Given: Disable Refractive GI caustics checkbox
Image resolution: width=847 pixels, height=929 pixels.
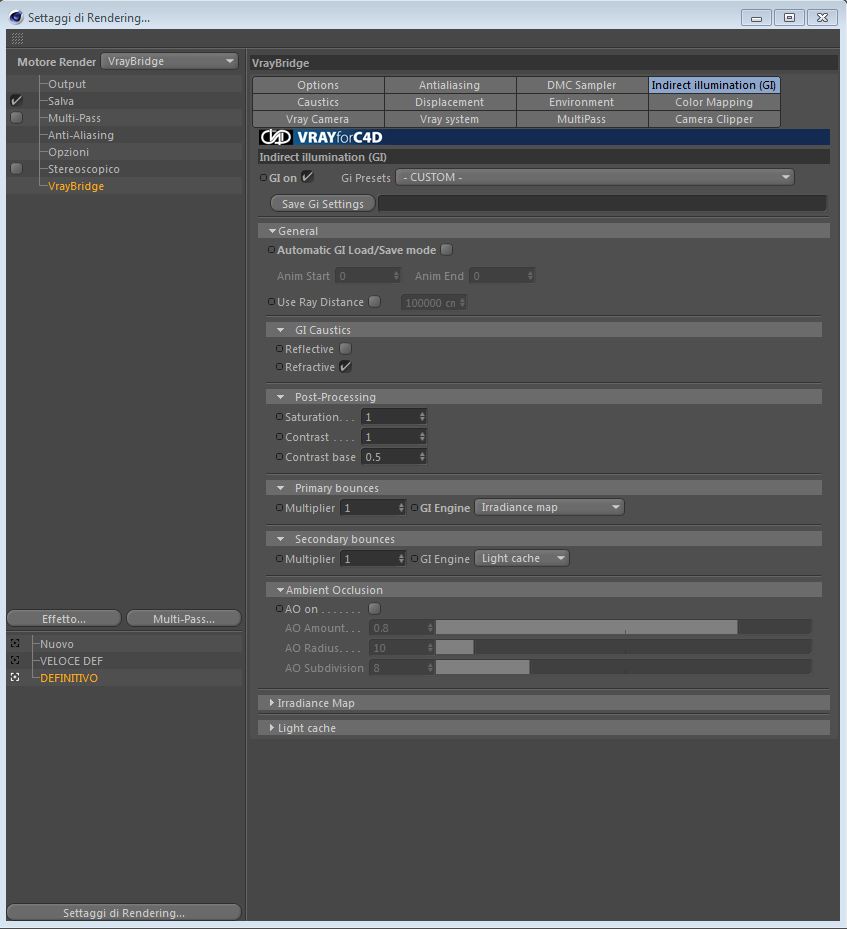Looking at the screenshot, I should (x=345, y=366).
